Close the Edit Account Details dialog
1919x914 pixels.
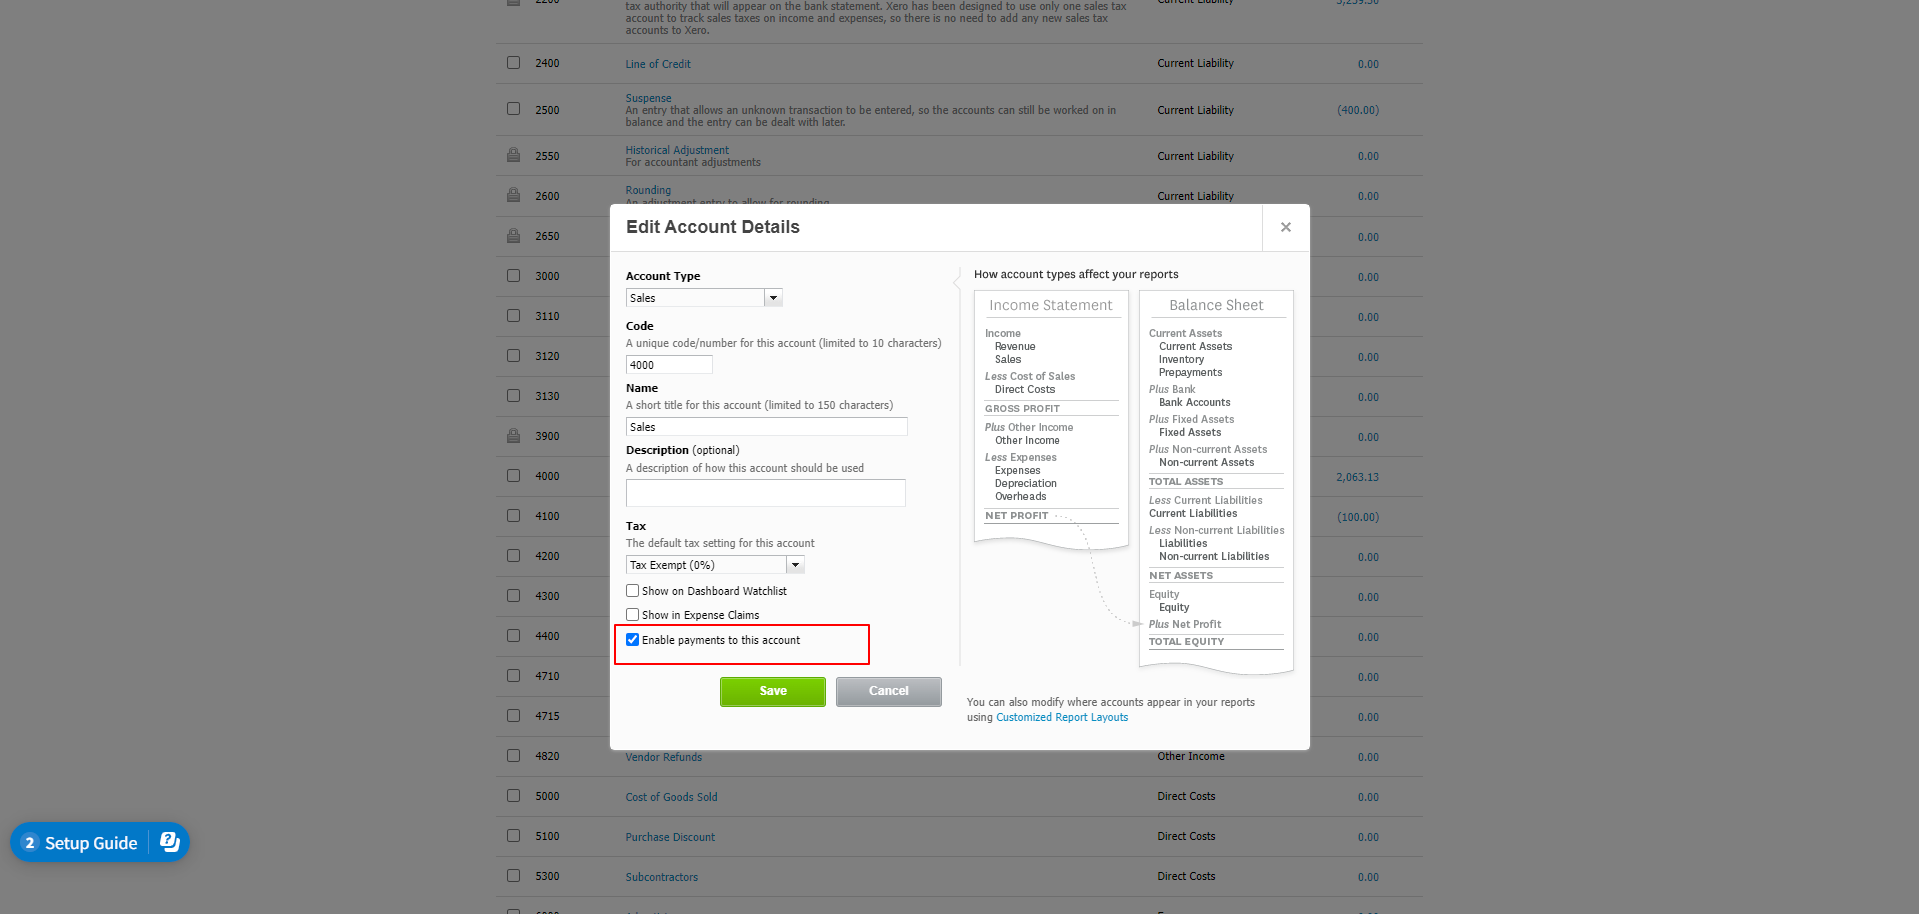coord(1285,228)
